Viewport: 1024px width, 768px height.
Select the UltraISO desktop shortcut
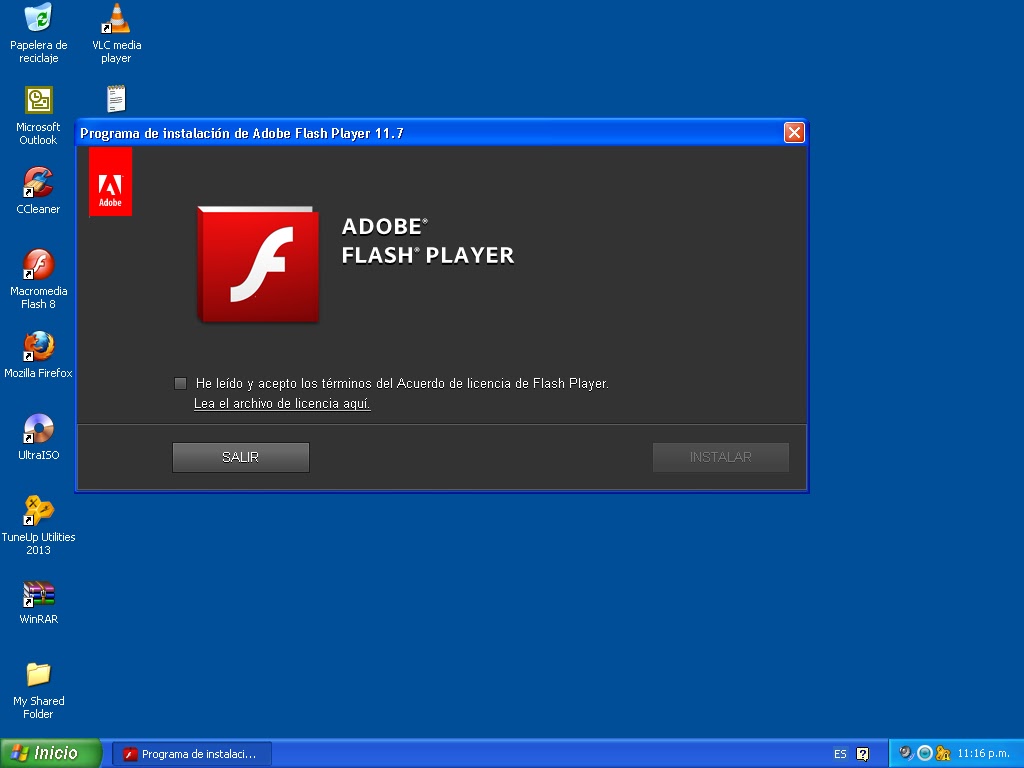coord(39,436)
